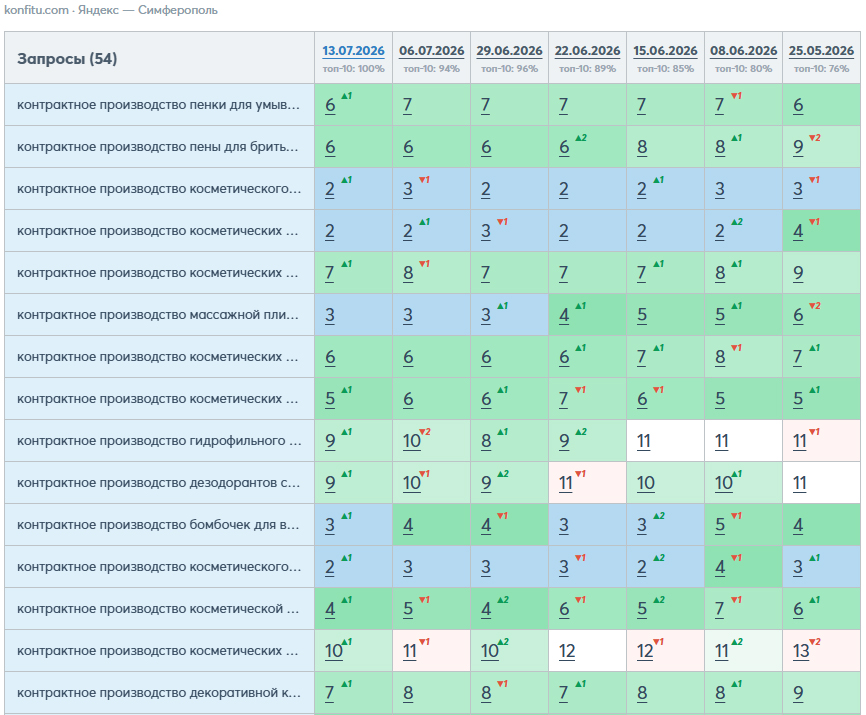Open position 8 for 'декоративной к' on 06.07.2026
This screenshot has width=866, height=715.
(408, 692)
